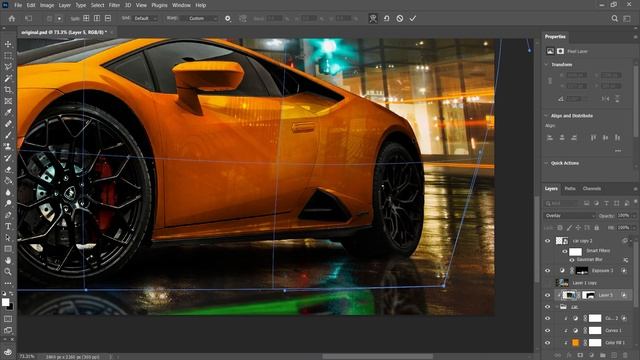Screen dimensions: 640x360
Task: Toggle Smart Filters visibility
Action: [565, 251]
